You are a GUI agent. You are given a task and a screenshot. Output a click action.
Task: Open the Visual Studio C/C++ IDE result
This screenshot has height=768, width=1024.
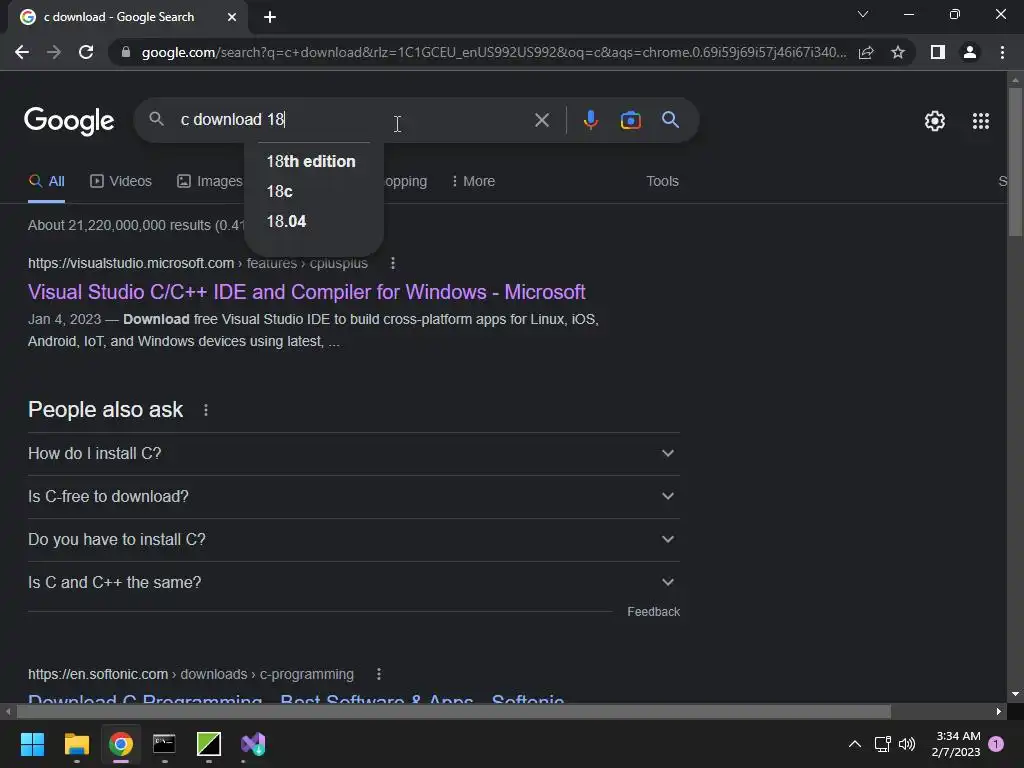(306, 292)
